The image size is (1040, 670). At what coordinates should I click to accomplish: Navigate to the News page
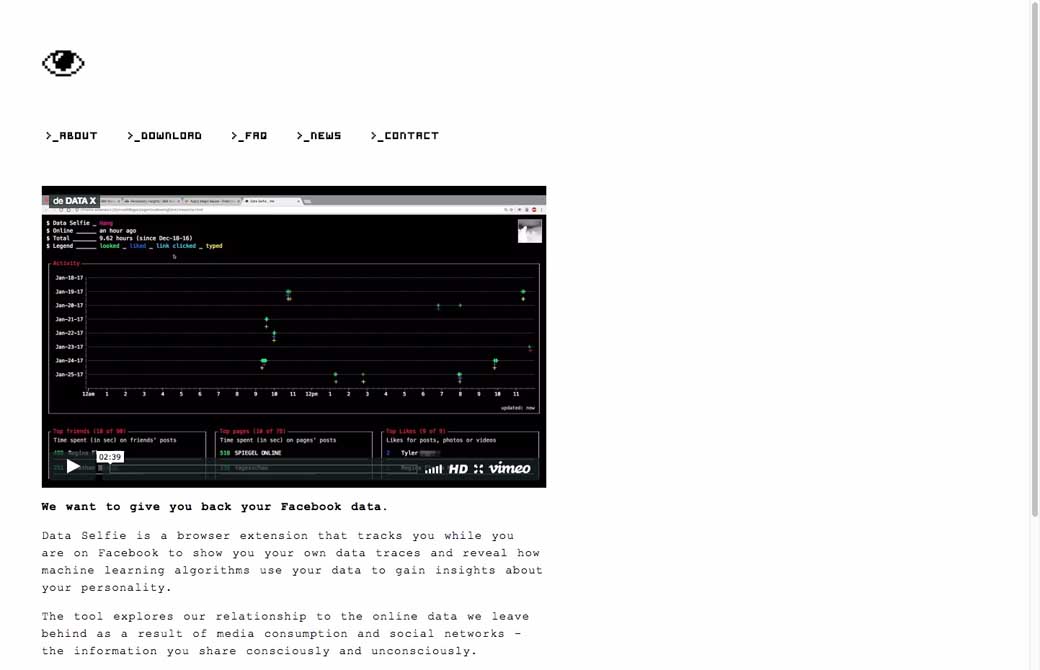coord(319,136)
